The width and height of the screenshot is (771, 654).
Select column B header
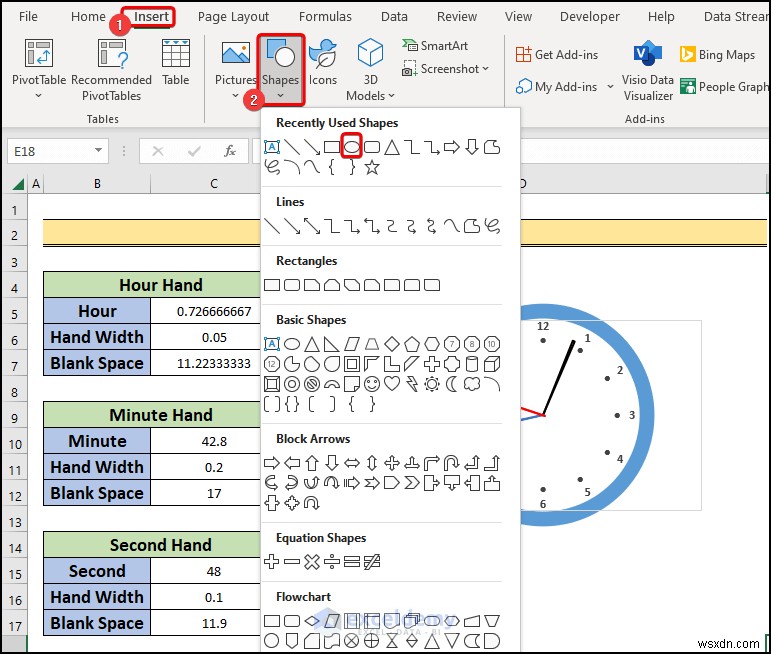coord(97,183)
